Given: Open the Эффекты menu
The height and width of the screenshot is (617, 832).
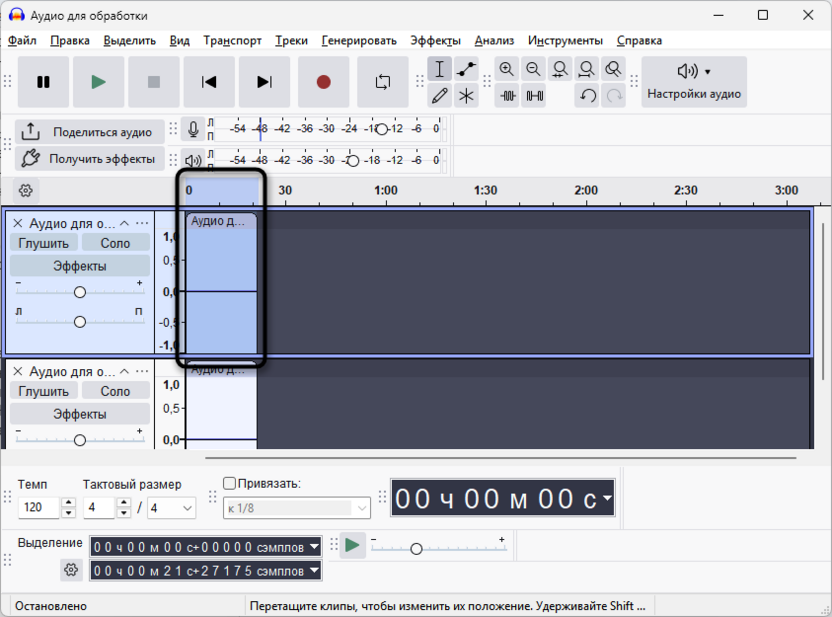Looking at the screenshot, I should pyautogui.click(x=435, y=40).
